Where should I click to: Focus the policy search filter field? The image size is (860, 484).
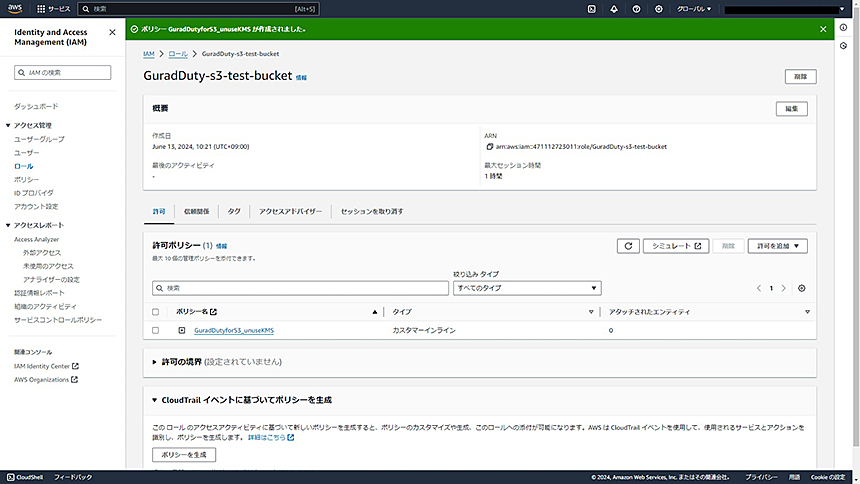click(x=300, y=288)
